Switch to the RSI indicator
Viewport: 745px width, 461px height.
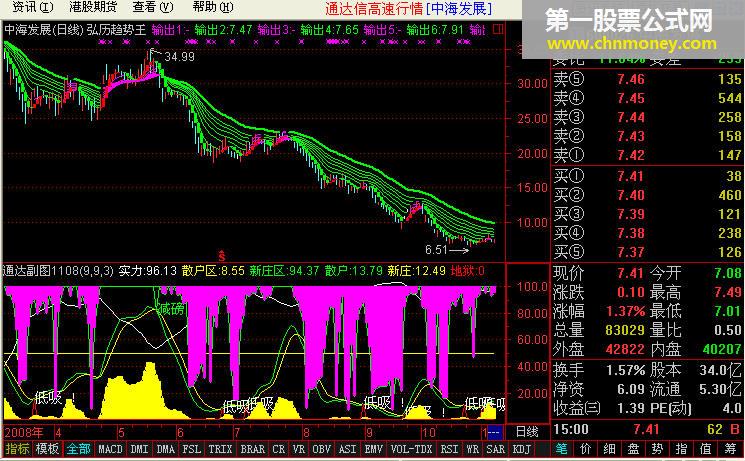tap(449, 449)
